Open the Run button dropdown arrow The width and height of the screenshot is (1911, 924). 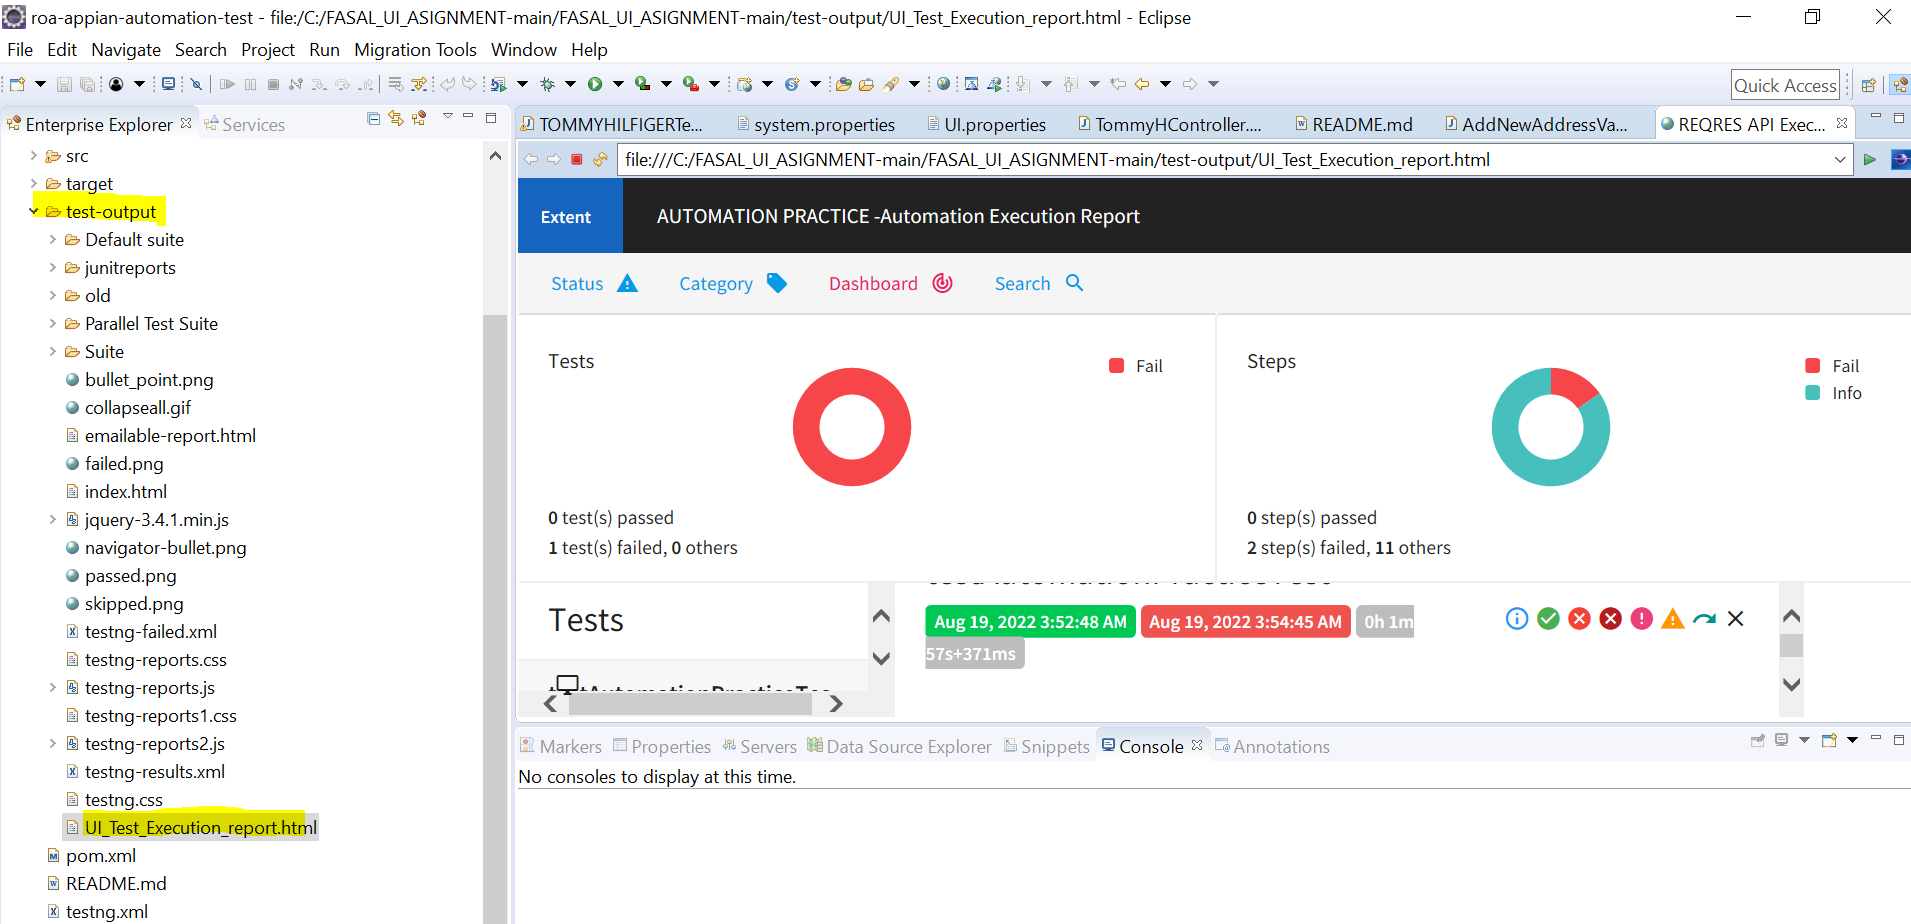pos(618,84)
